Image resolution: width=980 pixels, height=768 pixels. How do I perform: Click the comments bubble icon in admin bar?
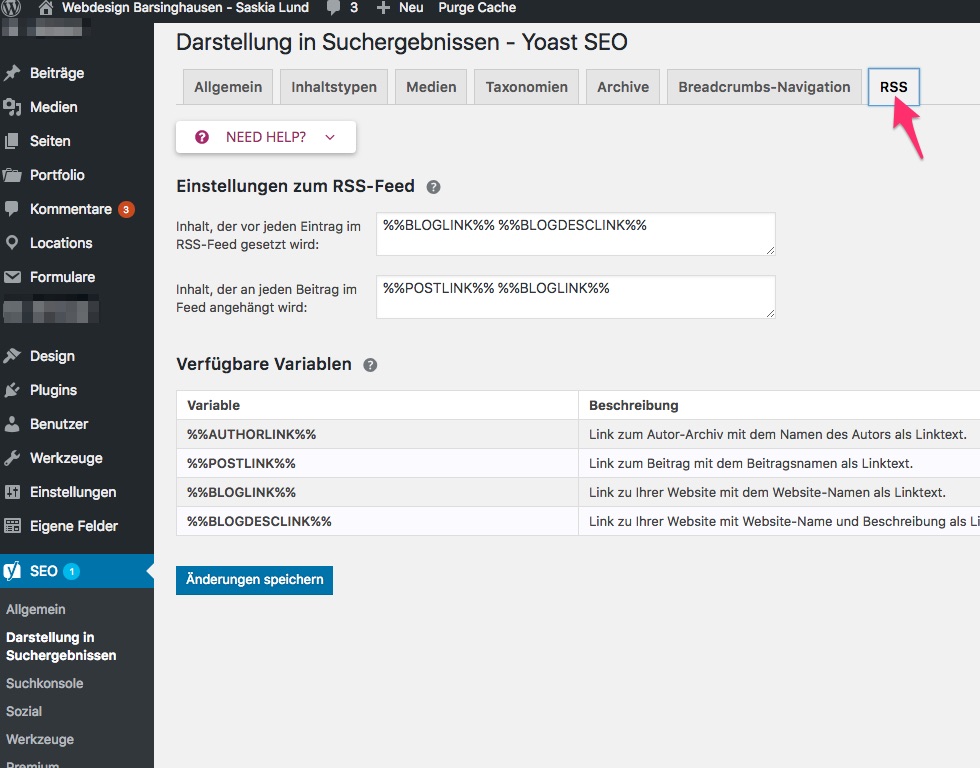point(331,8)
